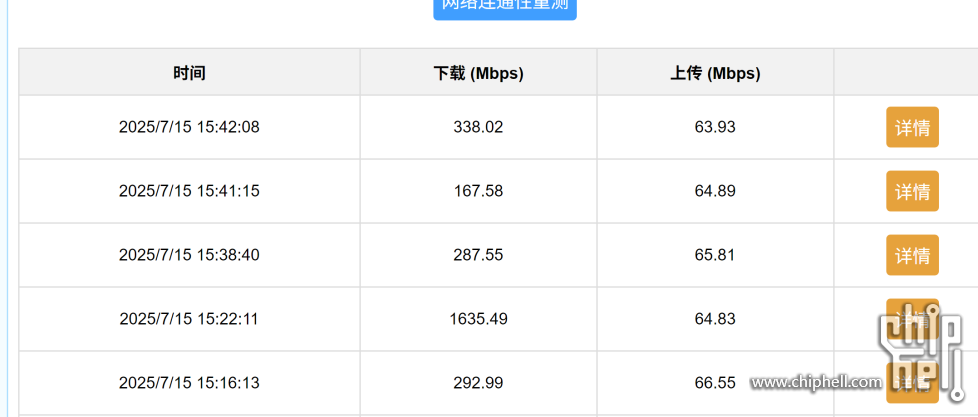Click the 338.02 download speed value

pos(478,127)
